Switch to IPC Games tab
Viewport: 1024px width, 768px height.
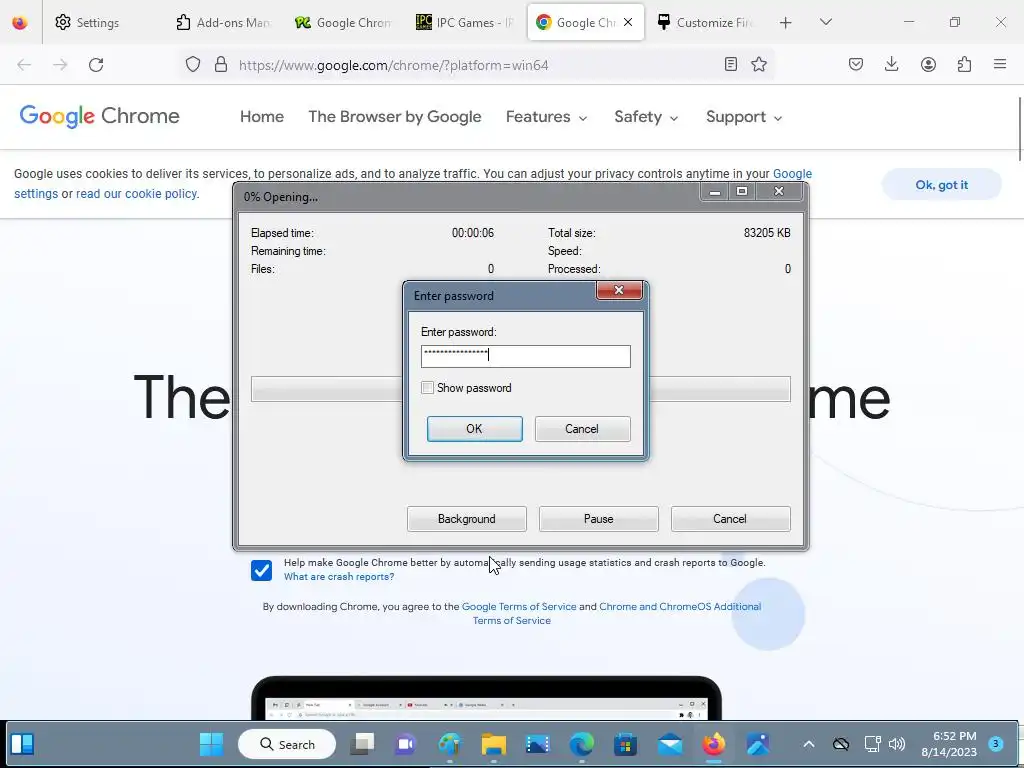click(x=464, y=23)
